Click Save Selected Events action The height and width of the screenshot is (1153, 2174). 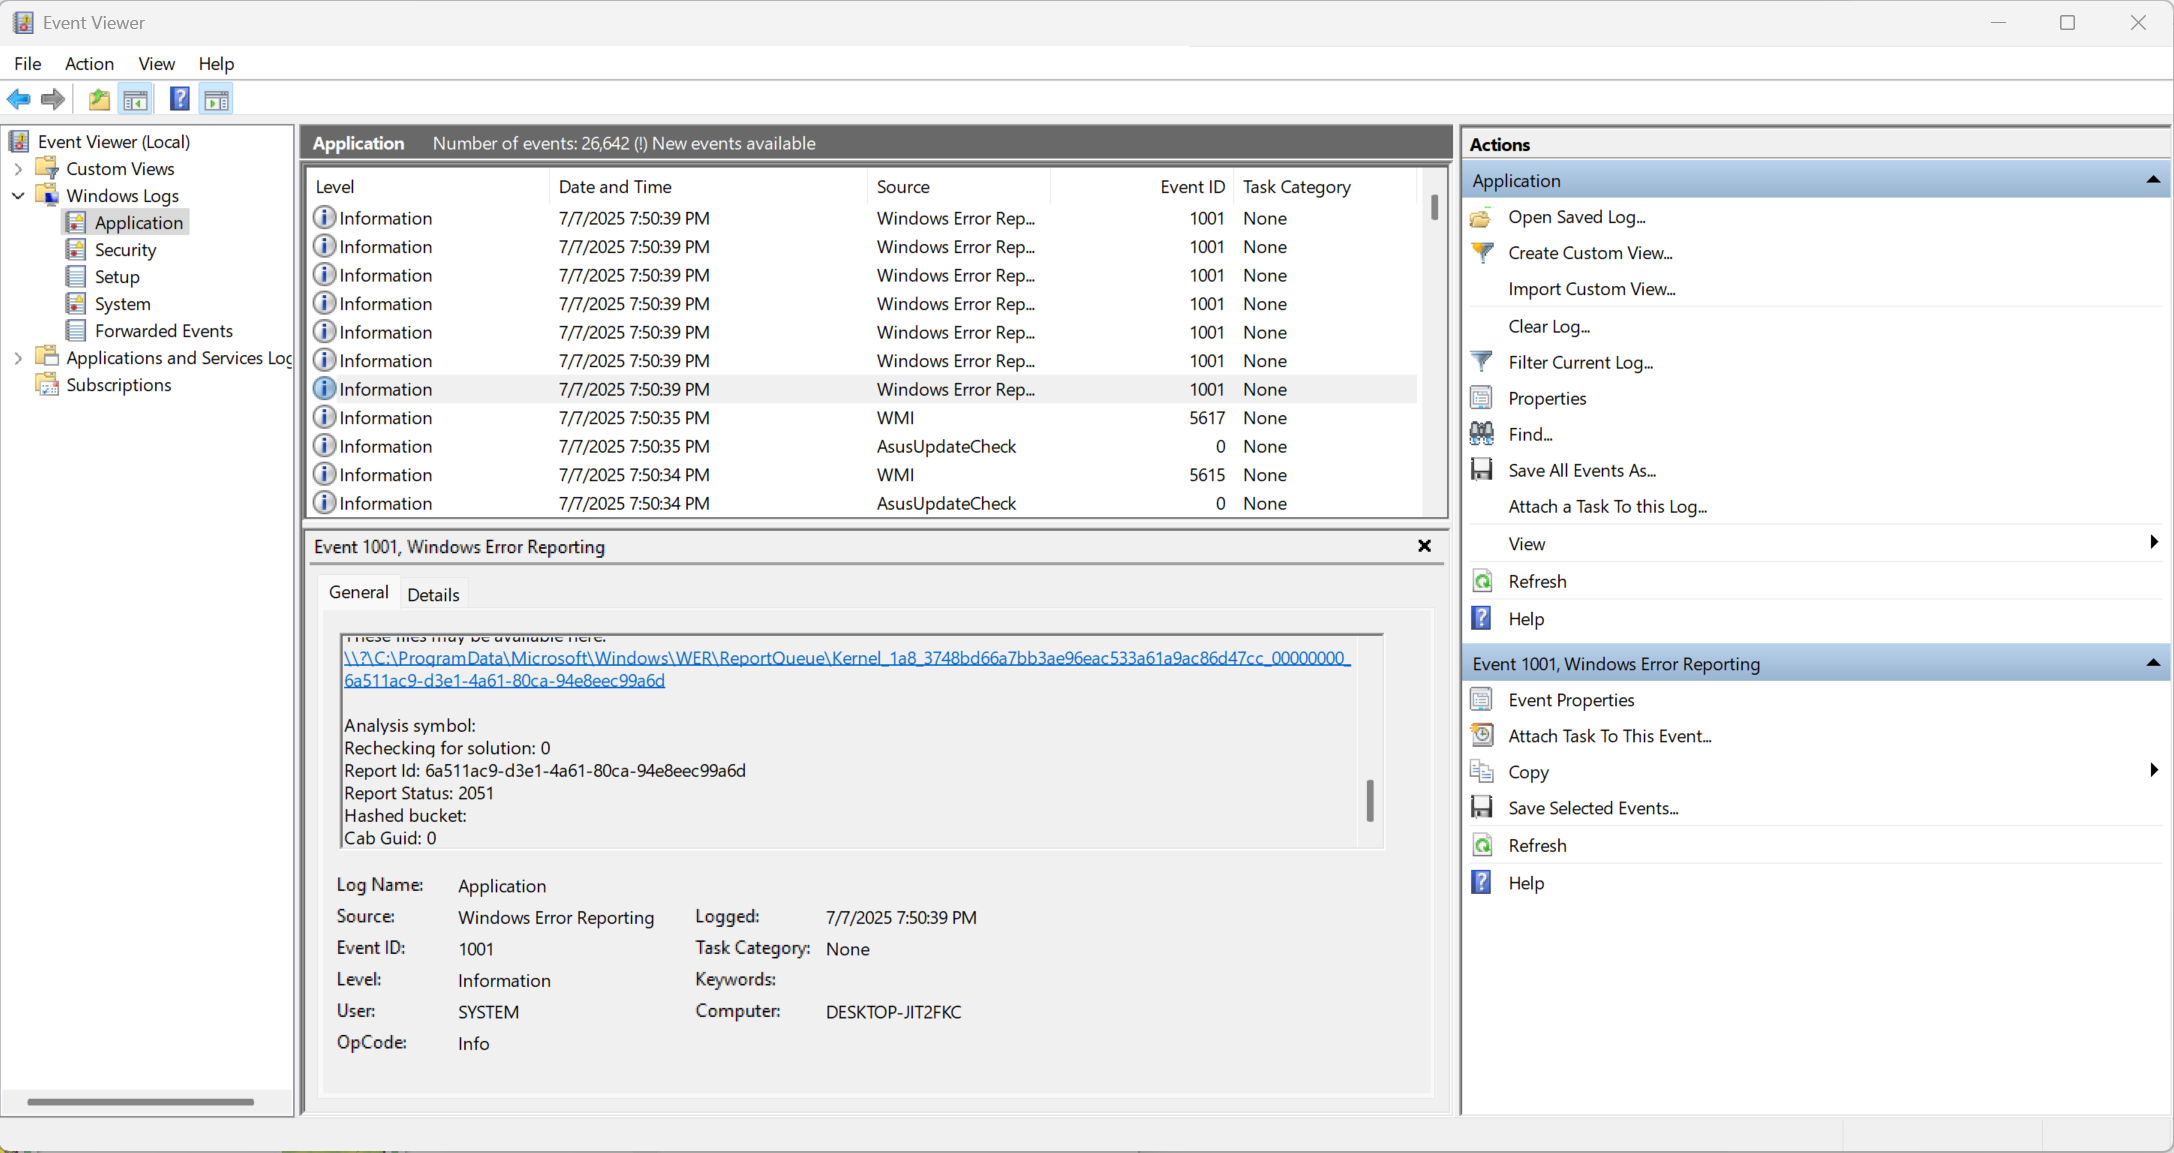click(x=1593, y=808)
